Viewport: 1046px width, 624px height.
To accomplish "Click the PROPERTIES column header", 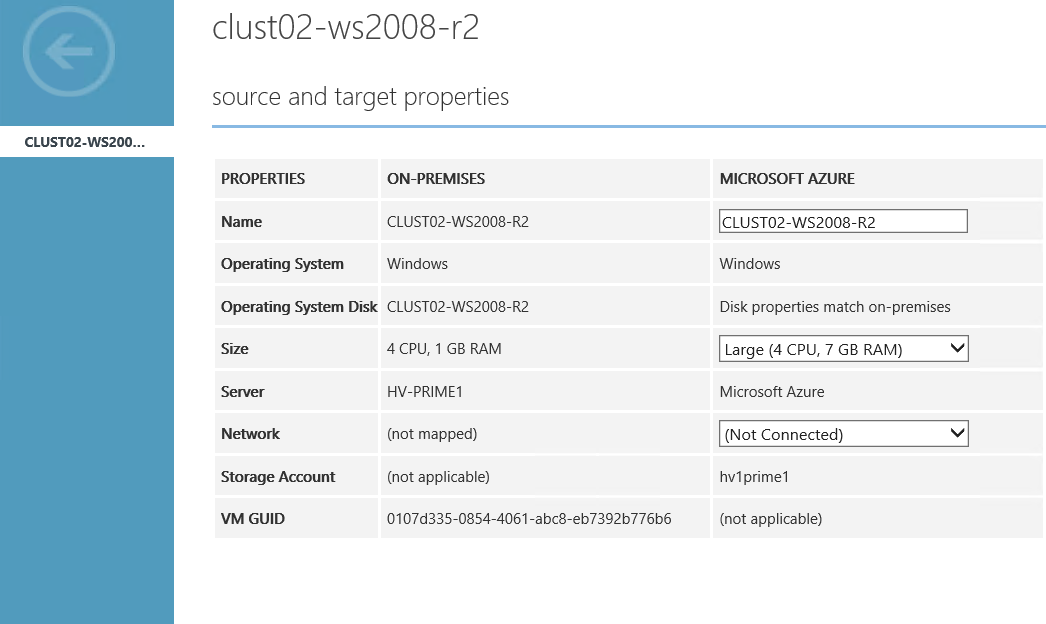I will [263, 179].
